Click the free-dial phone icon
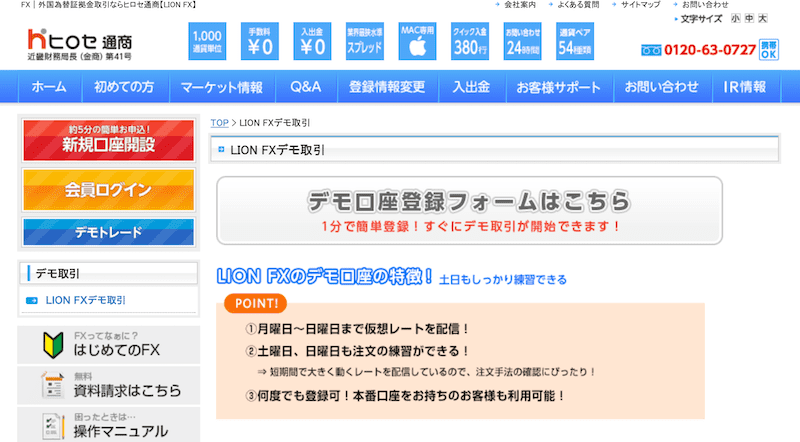This screenshot has height=442, width=800. tap(651, 50)
